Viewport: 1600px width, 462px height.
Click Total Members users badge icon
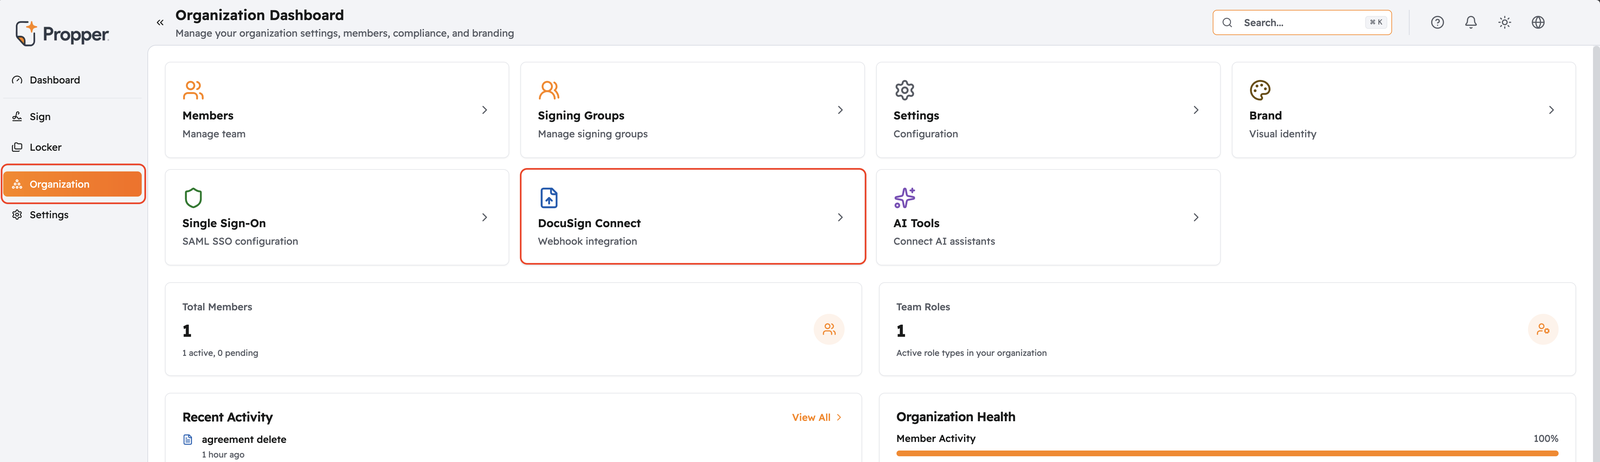[829, 329]
